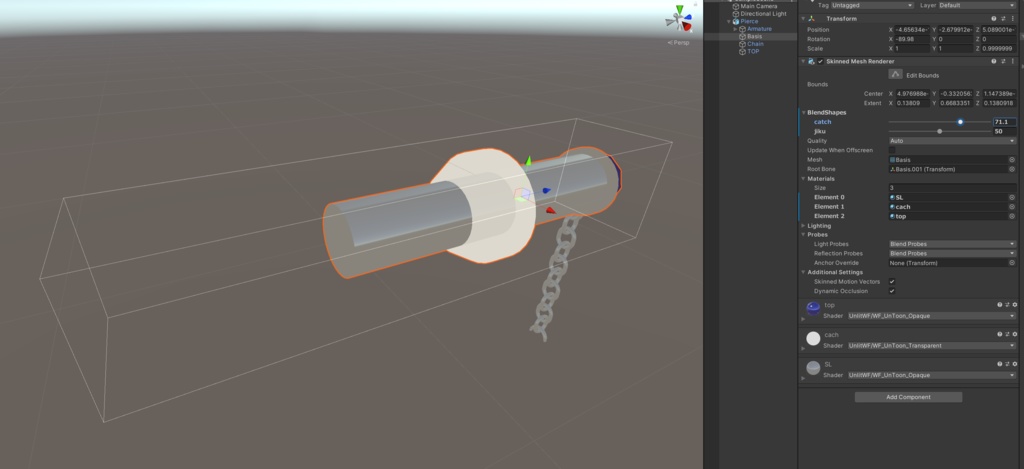Click the catch value field showing 71.1
The height and width of the screenshot is (469, 1024).
[1004, 122]
